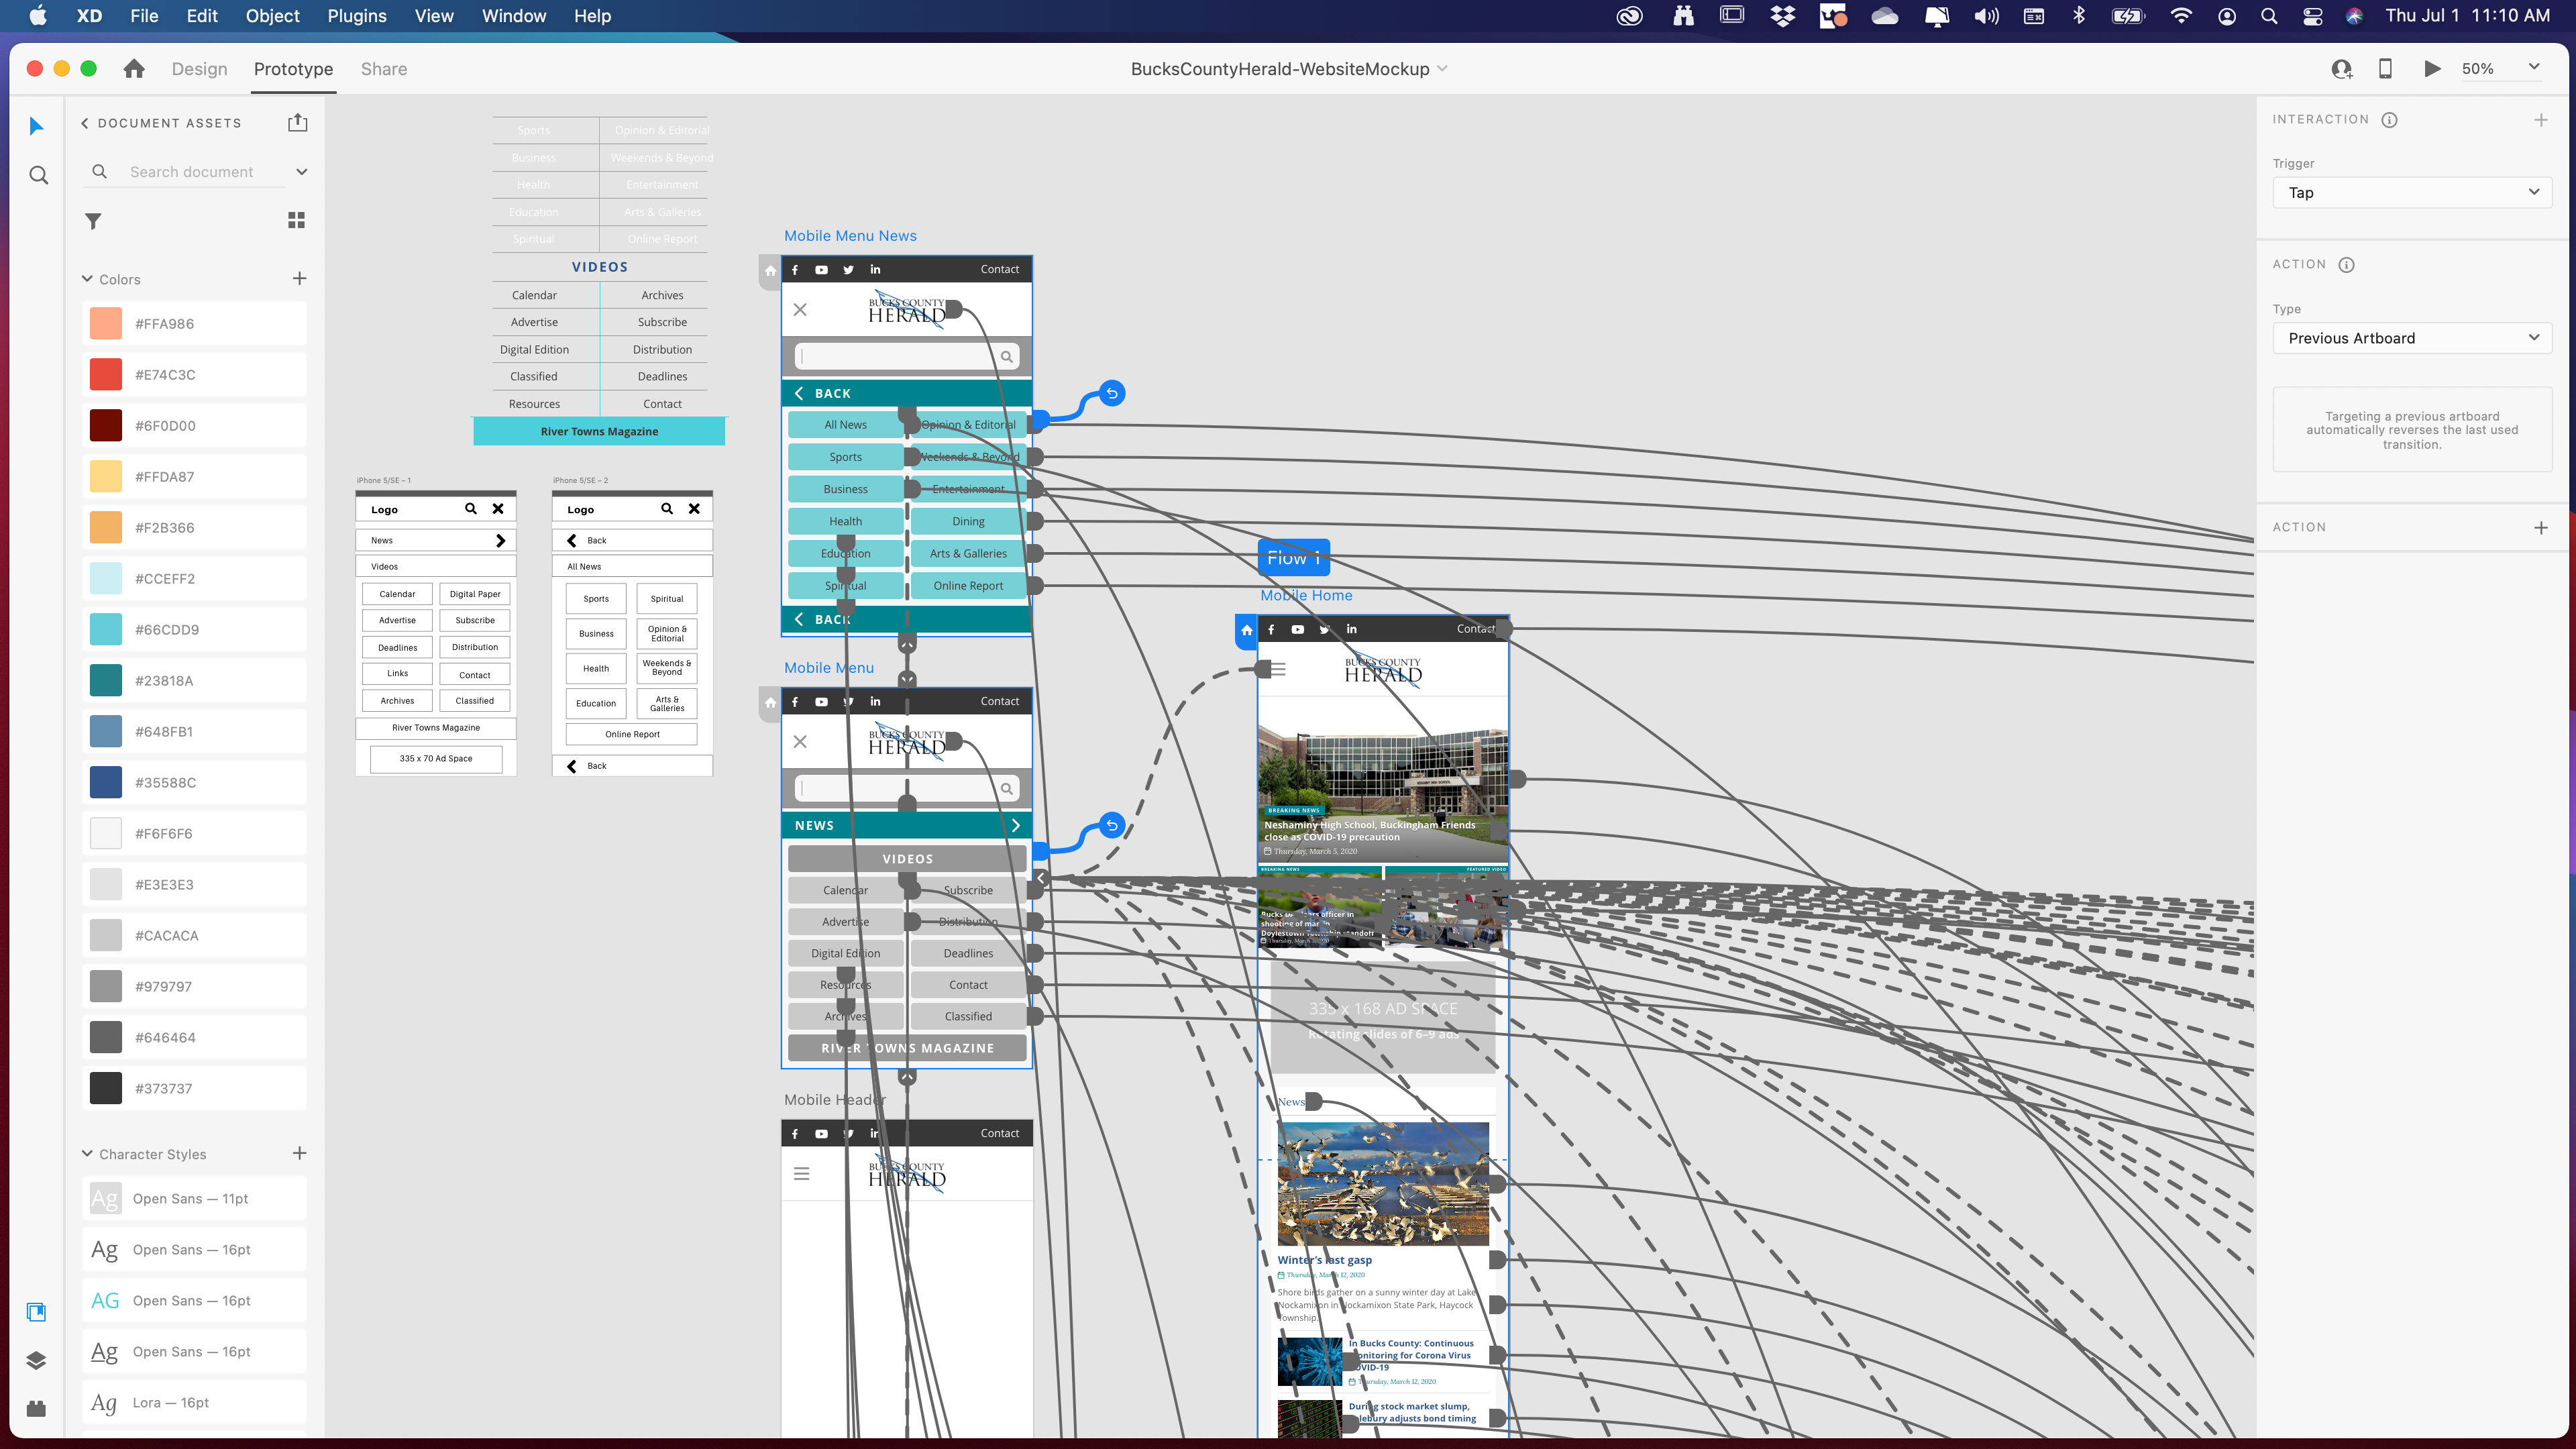The height and width of the screenshot is (1449, 2576).
Task: Add a new character style
Action: 299,1153
